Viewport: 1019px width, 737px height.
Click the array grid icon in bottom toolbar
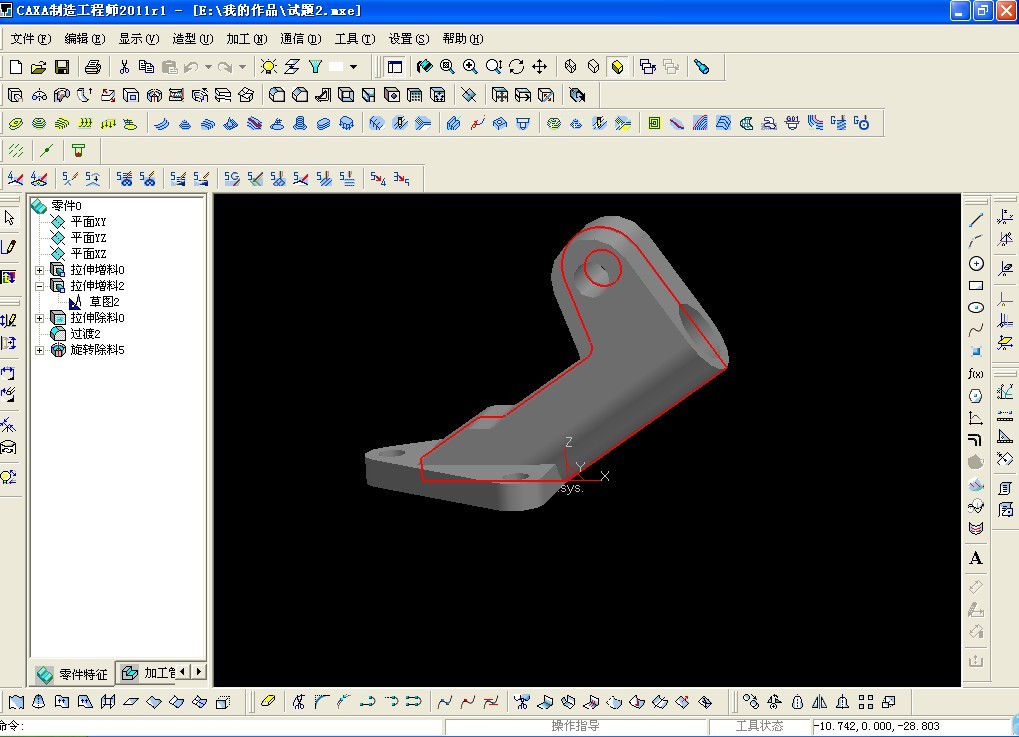[866, 702]
